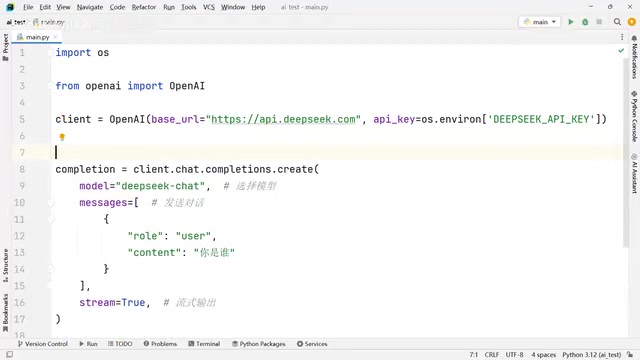Click stream=True on line 16
Image resolution: width=640 pixels, height=360 pixels.
112,302
